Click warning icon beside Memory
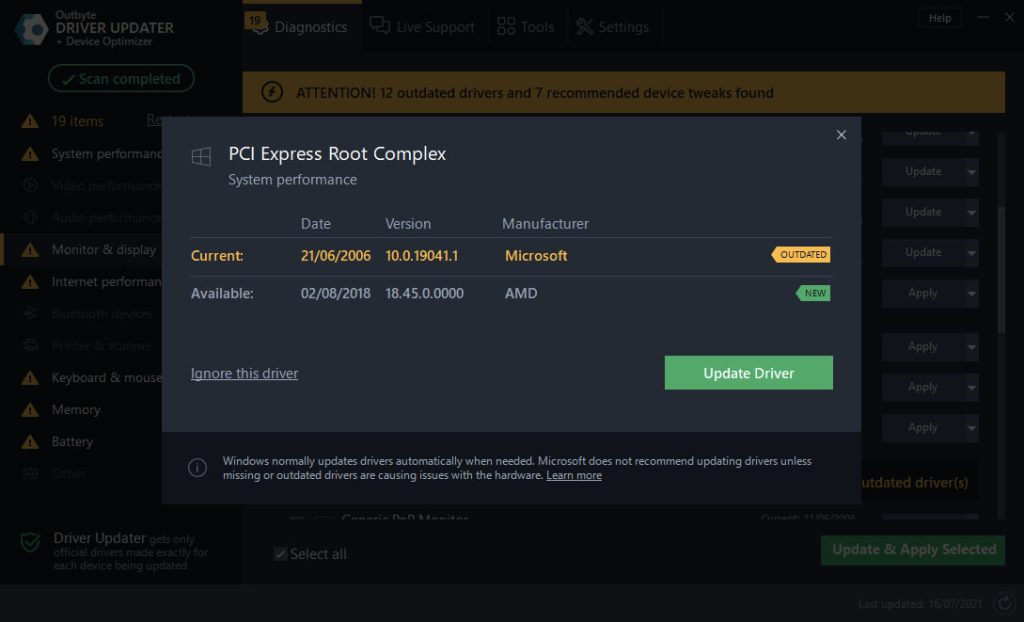 pyautogui.click(x=30, y=410)
